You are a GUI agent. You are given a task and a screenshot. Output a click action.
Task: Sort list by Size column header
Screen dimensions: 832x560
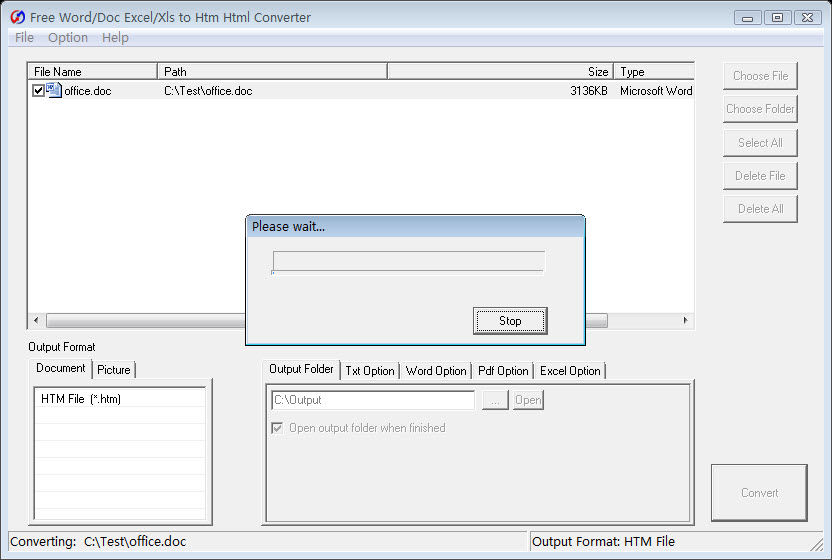(x=500, y=71)
